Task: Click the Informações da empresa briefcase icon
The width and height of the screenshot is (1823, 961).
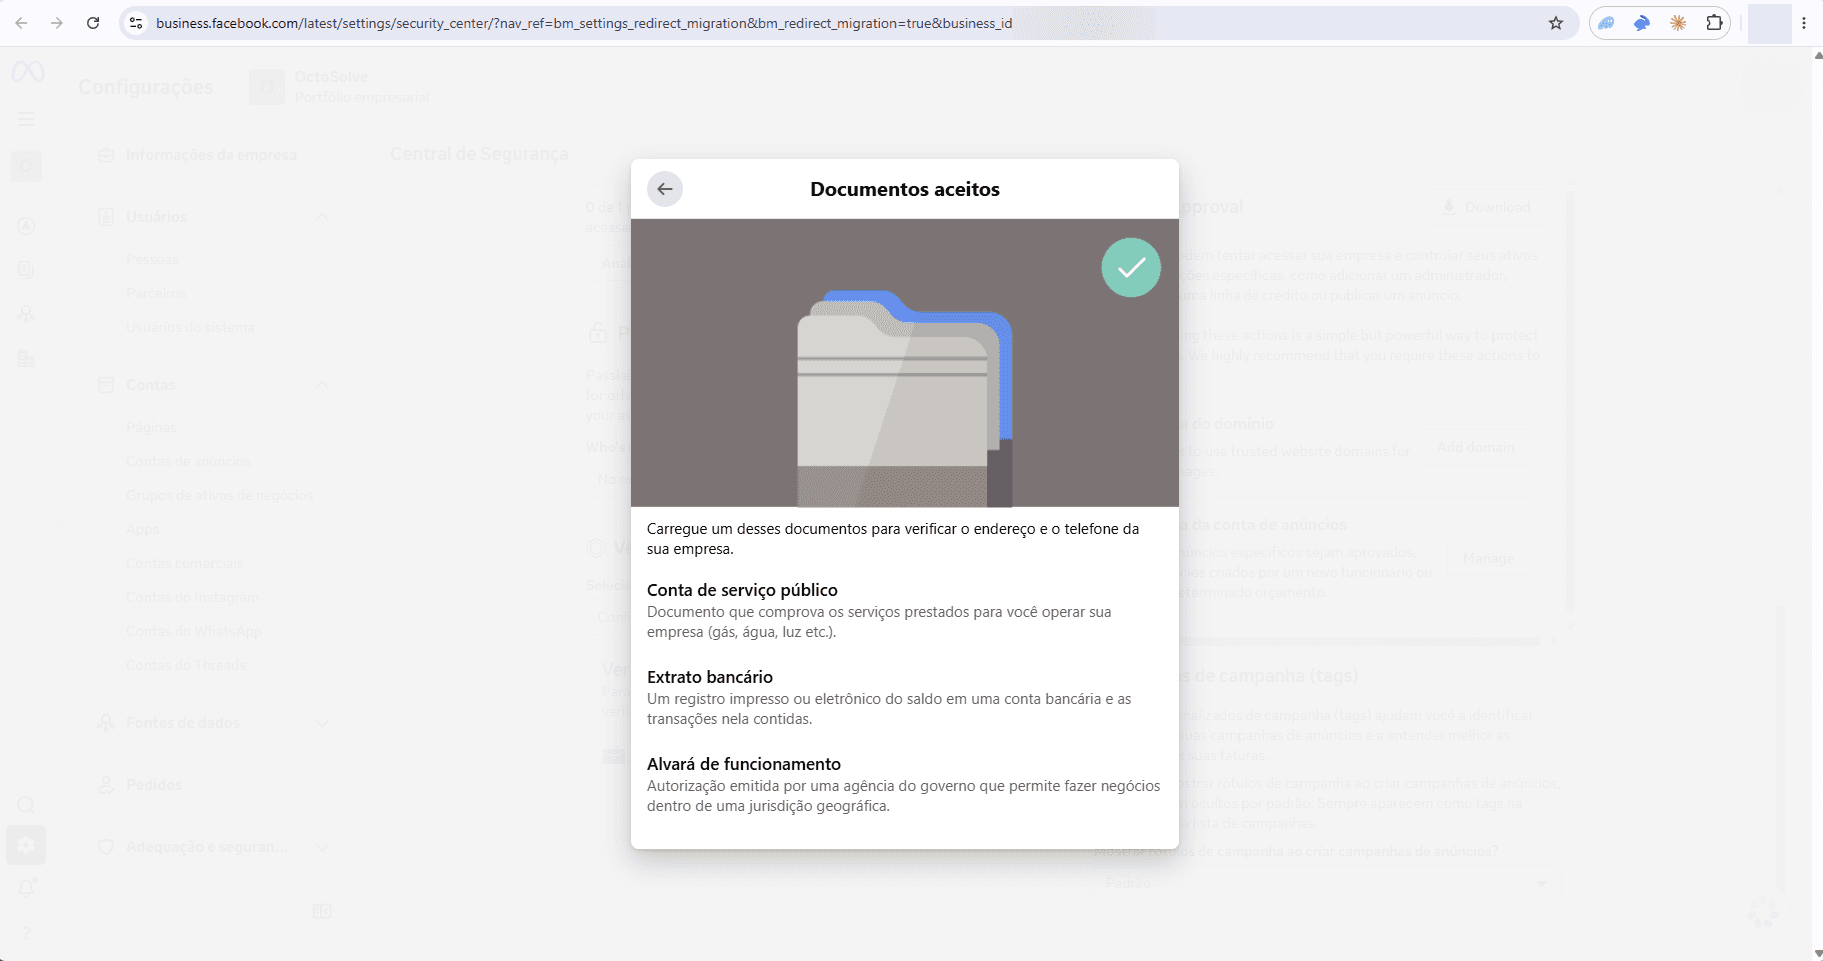Action: [x=106, y=155]
